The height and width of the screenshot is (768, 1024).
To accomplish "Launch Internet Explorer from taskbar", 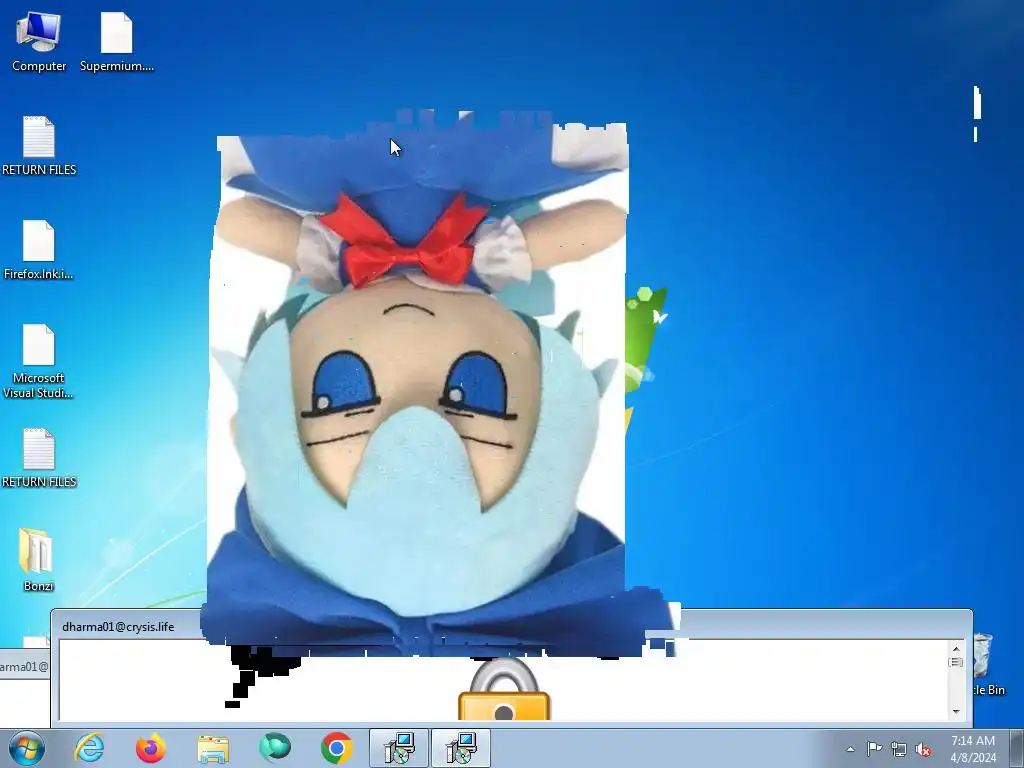I will [x=89, y=748].
